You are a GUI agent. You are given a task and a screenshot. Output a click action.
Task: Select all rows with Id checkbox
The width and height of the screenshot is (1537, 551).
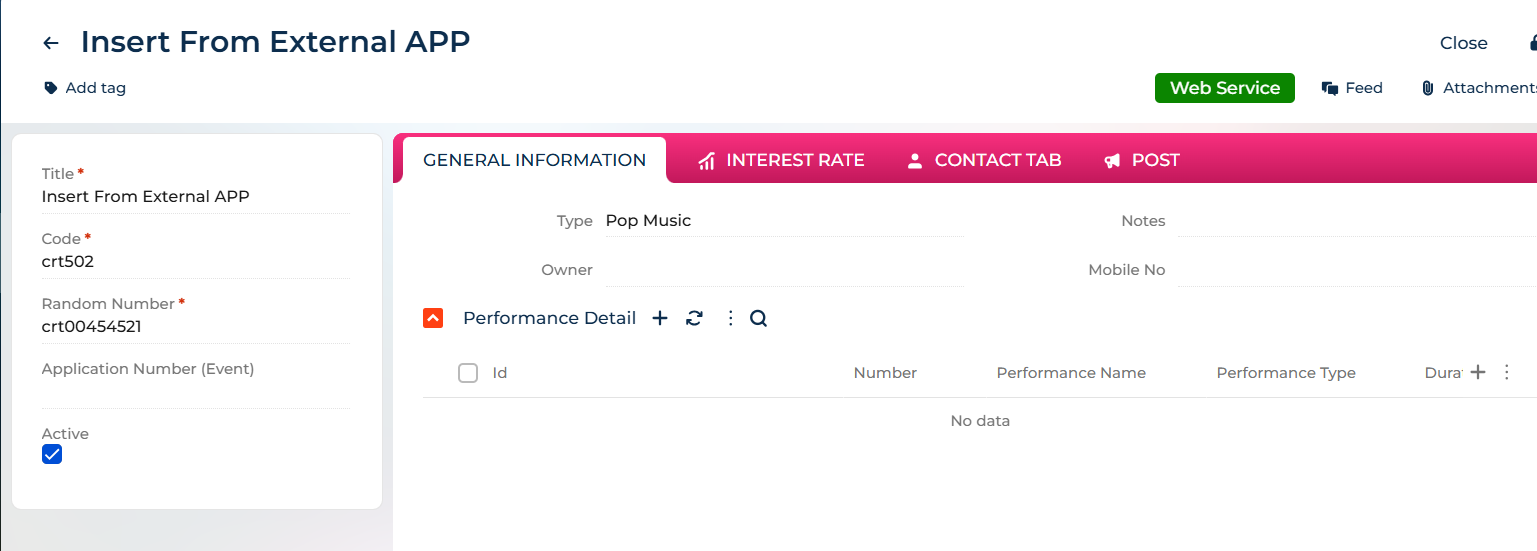[x=468, y=373]
